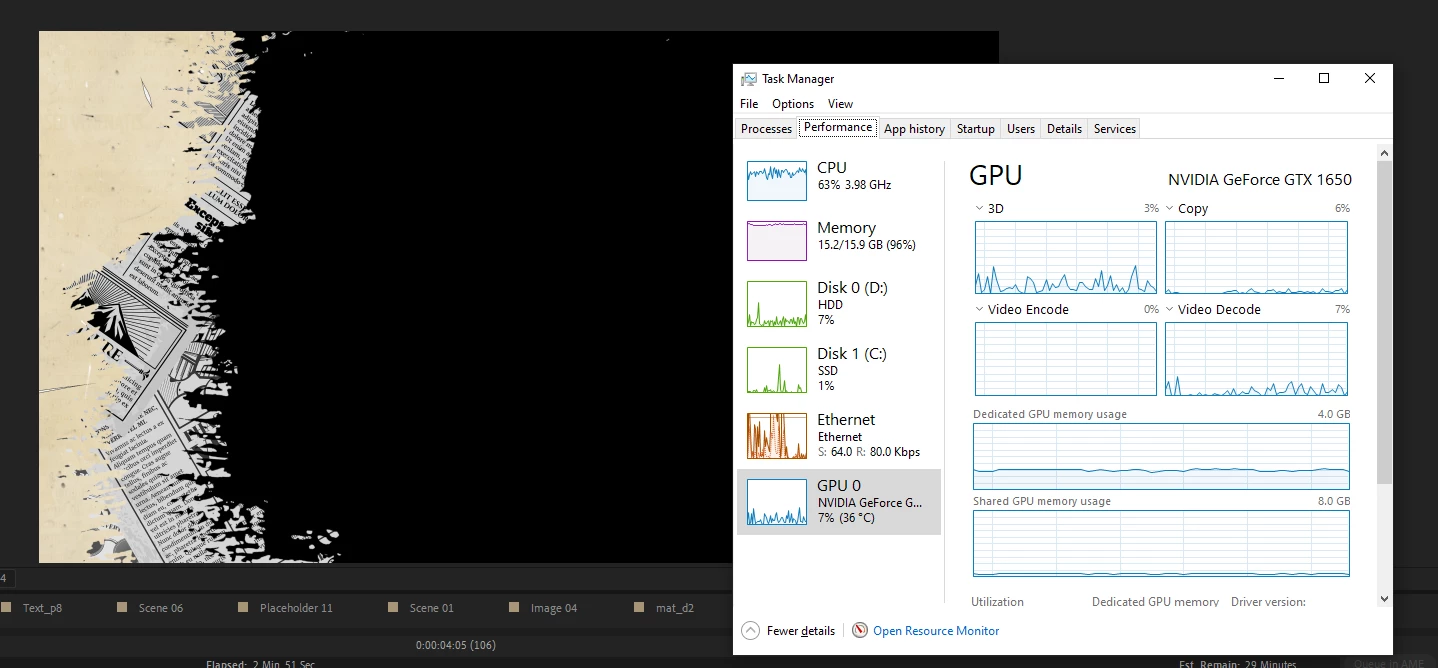Image resolution: width=1438 pixels, height=668 pixels.
Task: Click the Fewer details text button
Action: (x=801, y=631)
